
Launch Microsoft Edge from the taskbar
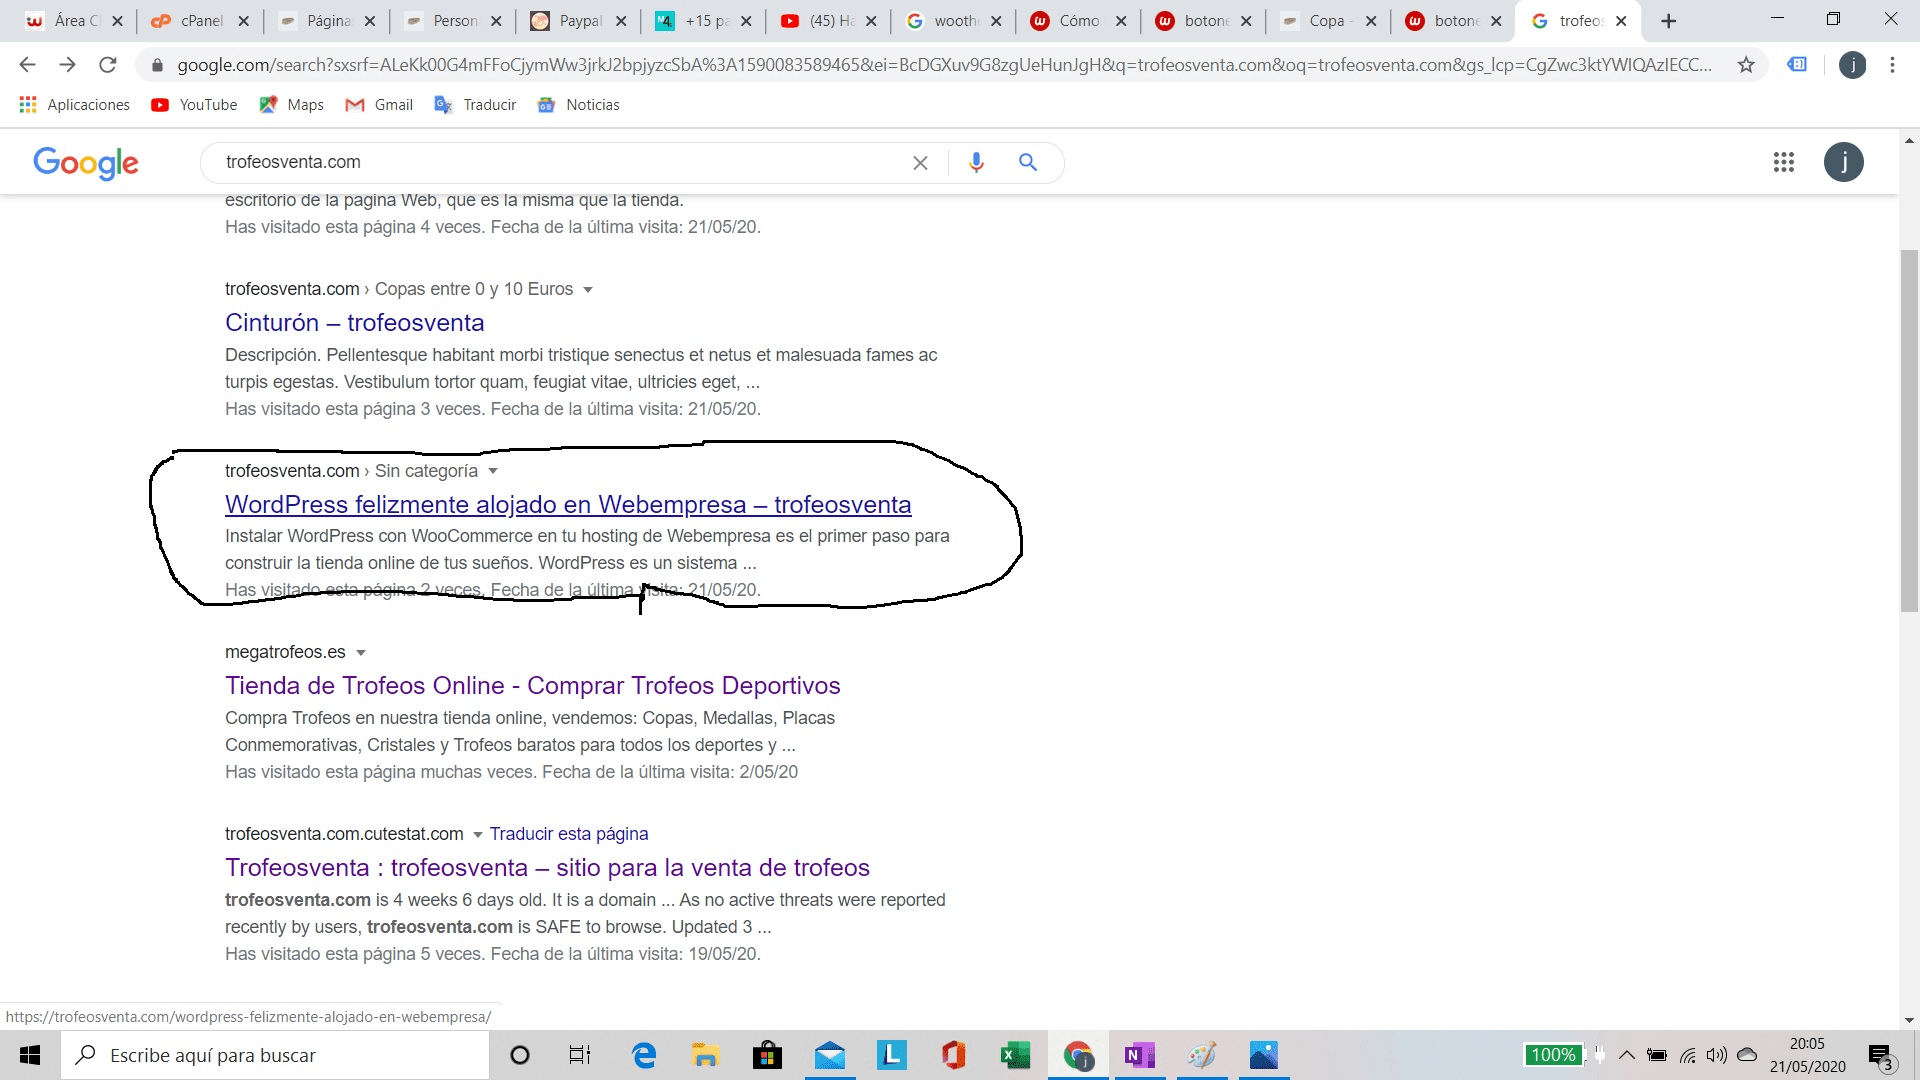click(x=644, y=1055)
